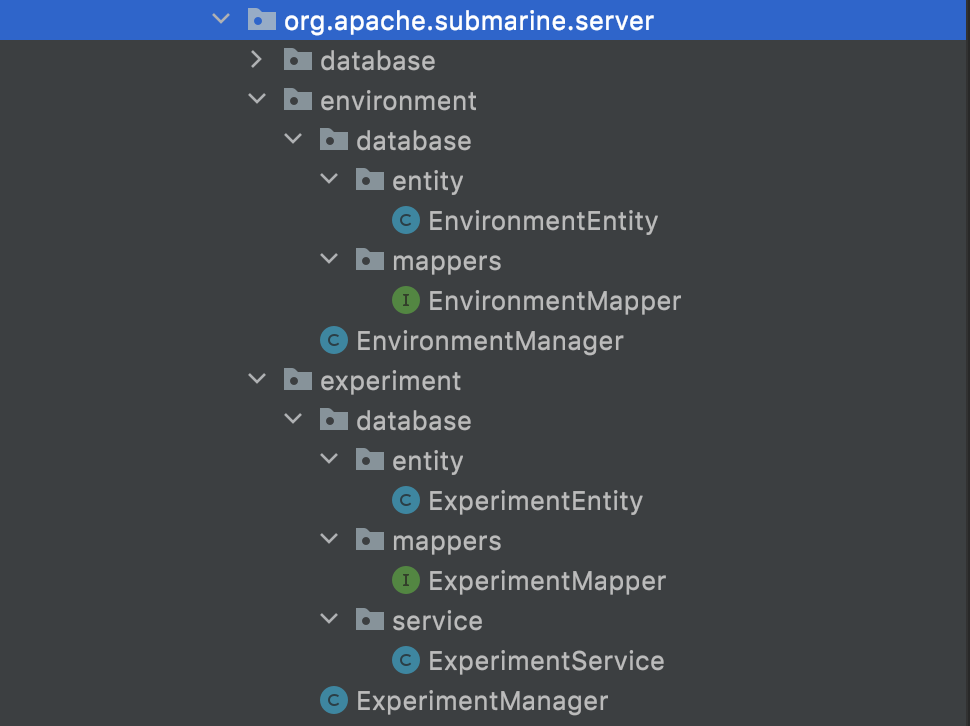970x726 pixels.
Task: Collapse entity package containing ExperimentEntity
Action: [x=329, y=459]
